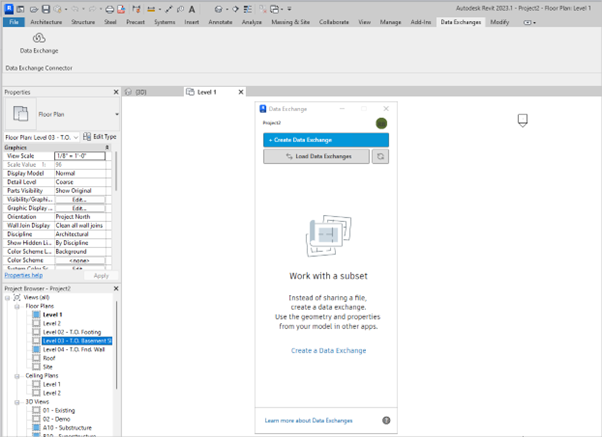Click the Switch Windows icon

coord(275,9)
